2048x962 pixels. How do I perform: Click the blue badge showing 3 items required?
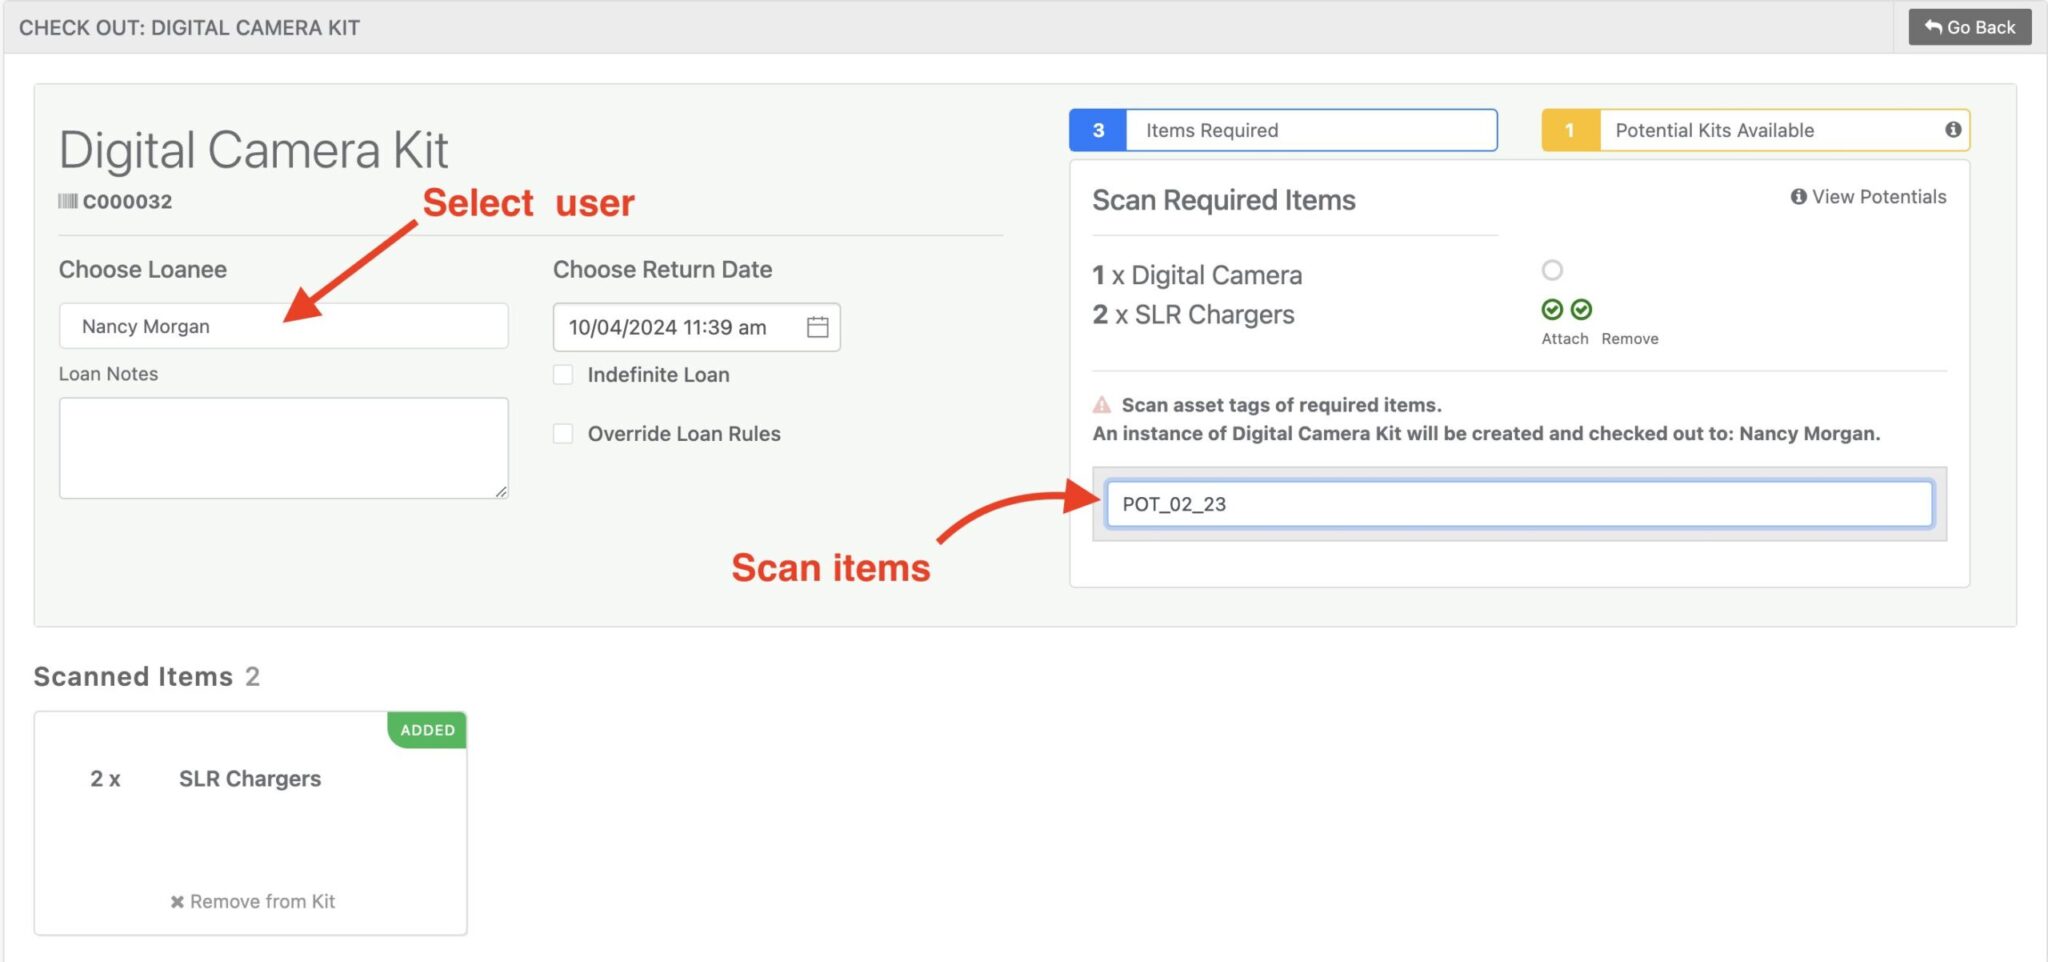[1098, 130]
